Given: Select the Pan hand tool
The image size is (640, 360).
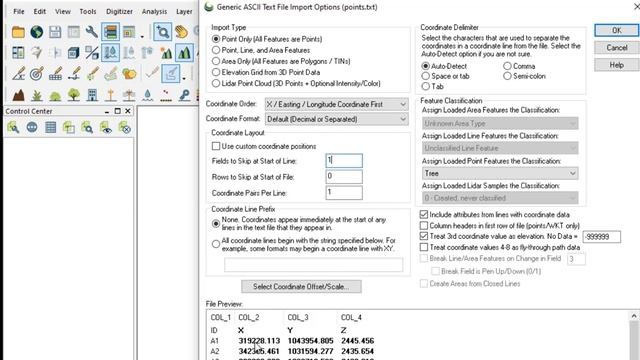Looking at the screenshot, I should (181, 32).
